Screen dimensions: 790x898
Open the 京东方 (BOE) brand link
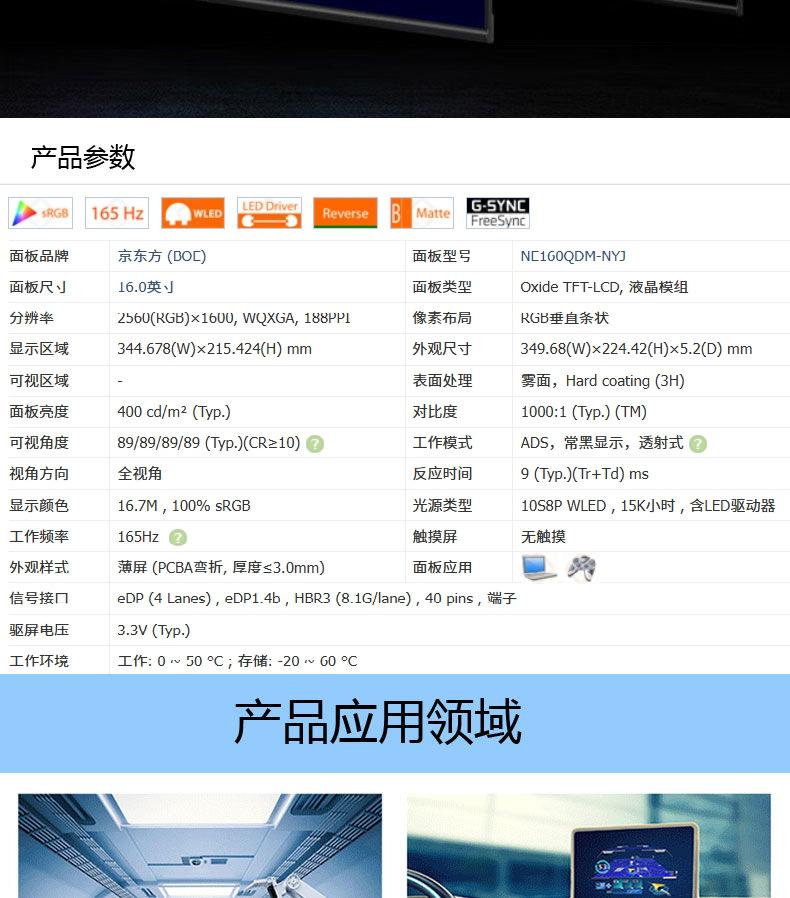[162, 256]
